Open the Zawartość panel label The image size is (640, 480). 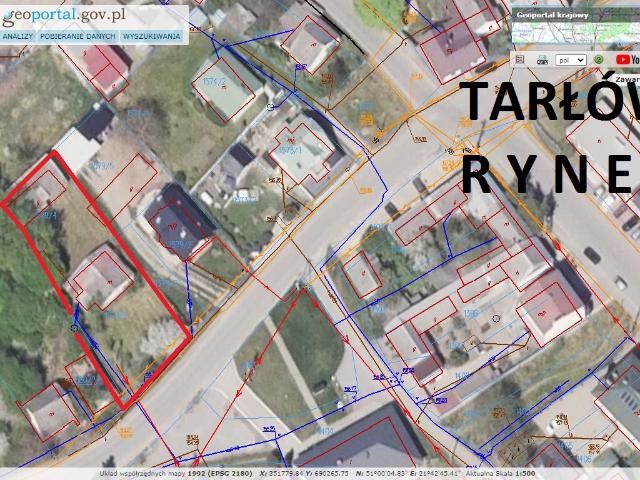tap(627, 78)
